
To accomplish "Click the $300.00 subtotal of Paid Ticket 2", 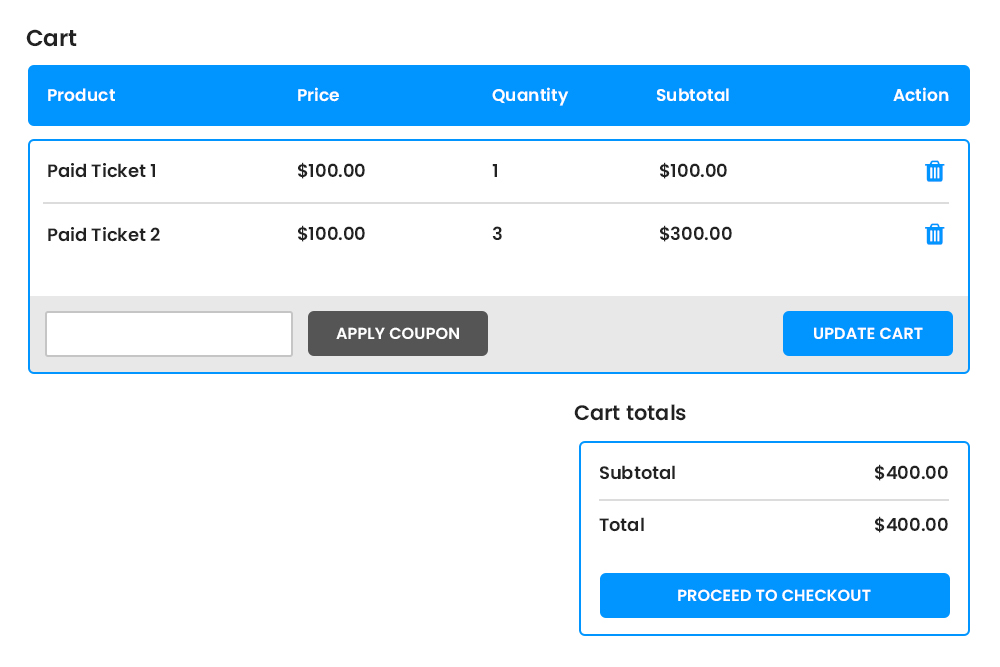I will click(695, 235).
